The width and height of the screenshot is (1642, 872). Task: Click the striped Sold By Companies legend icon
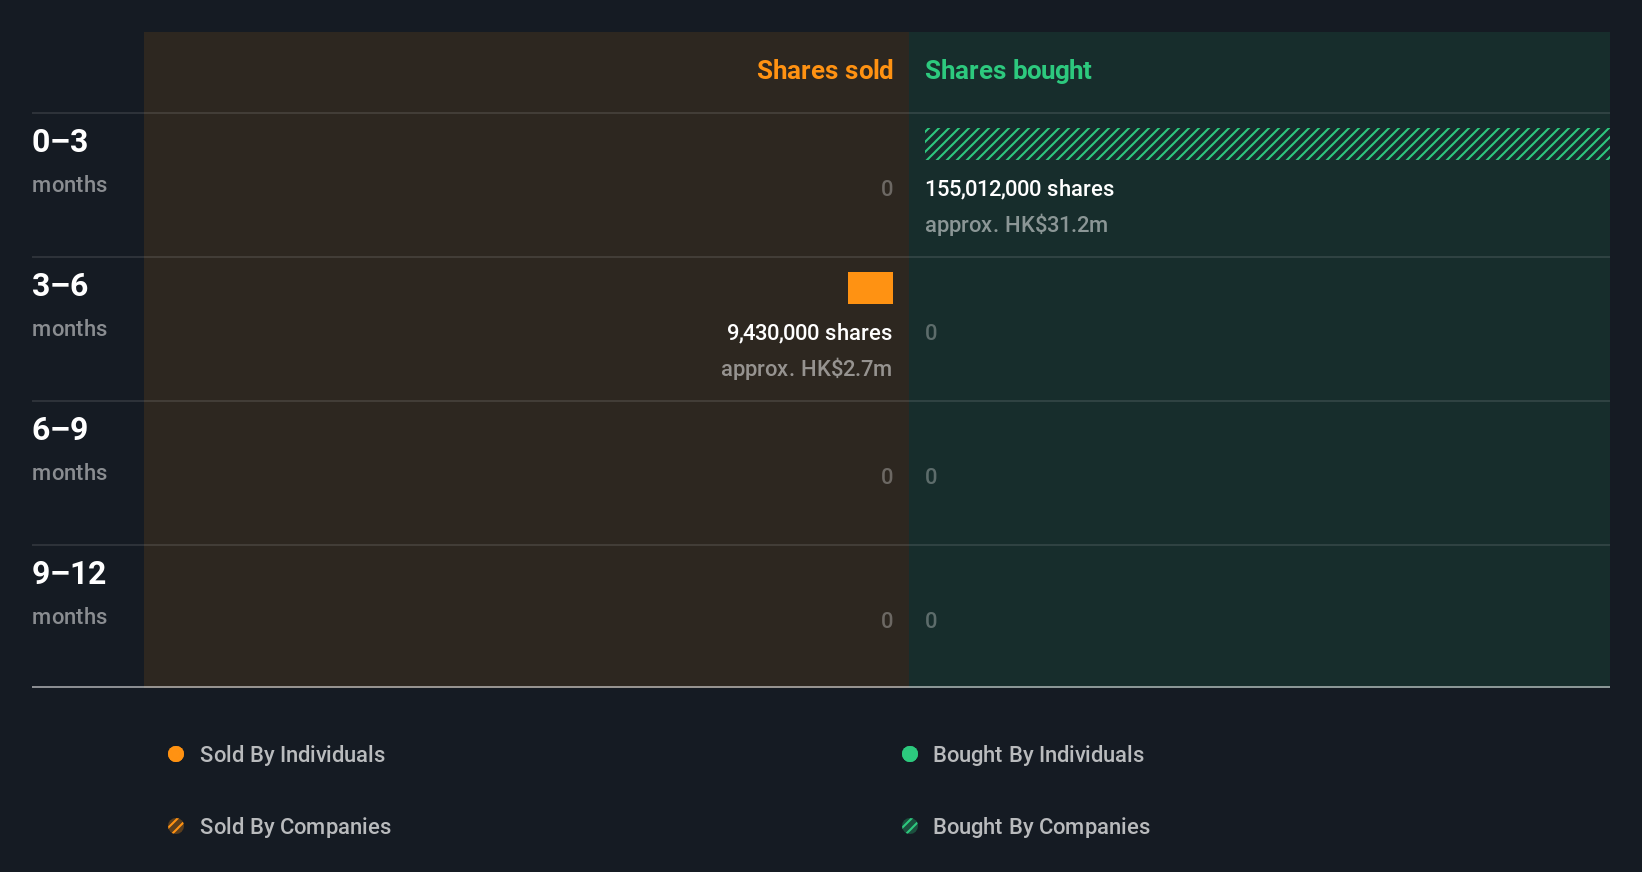[176, 826]
